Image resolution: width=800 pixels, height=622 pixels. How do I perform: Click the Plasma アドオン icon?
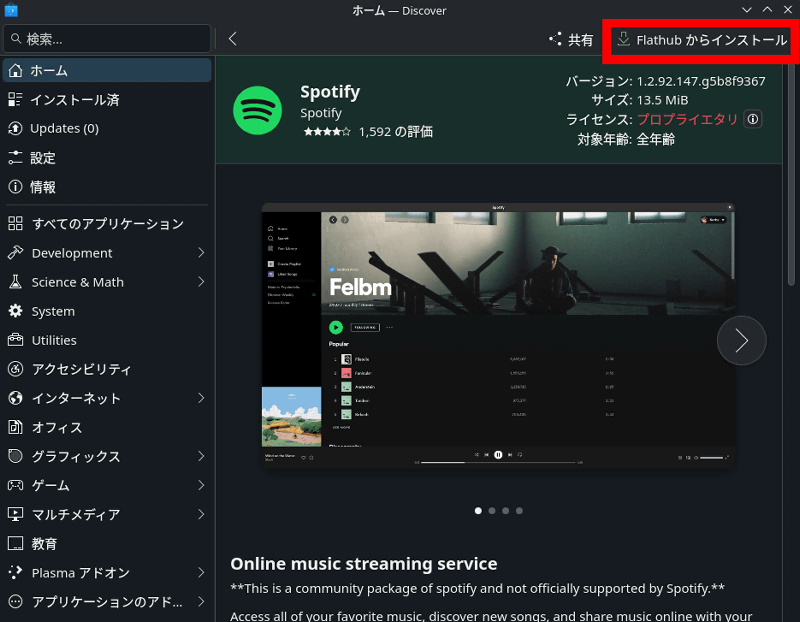click(15, 573)
